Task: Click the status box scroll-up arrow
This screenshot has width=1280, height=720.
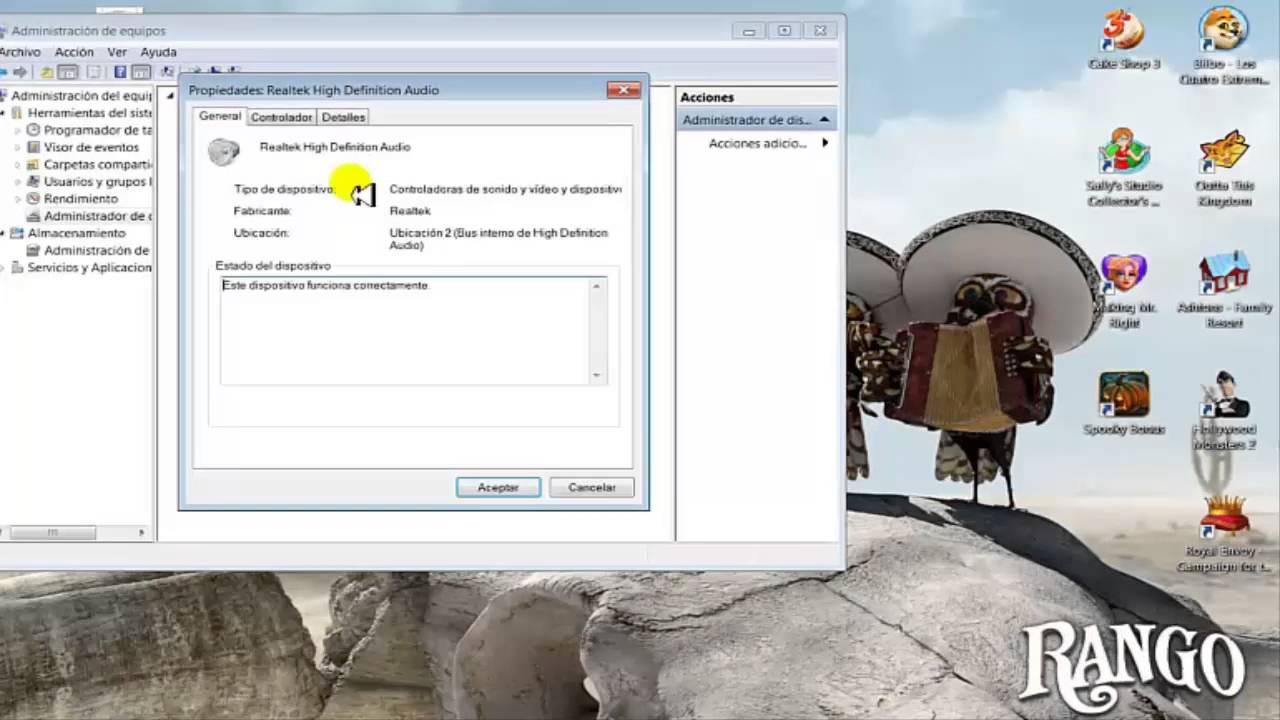Action: [597, 286]
